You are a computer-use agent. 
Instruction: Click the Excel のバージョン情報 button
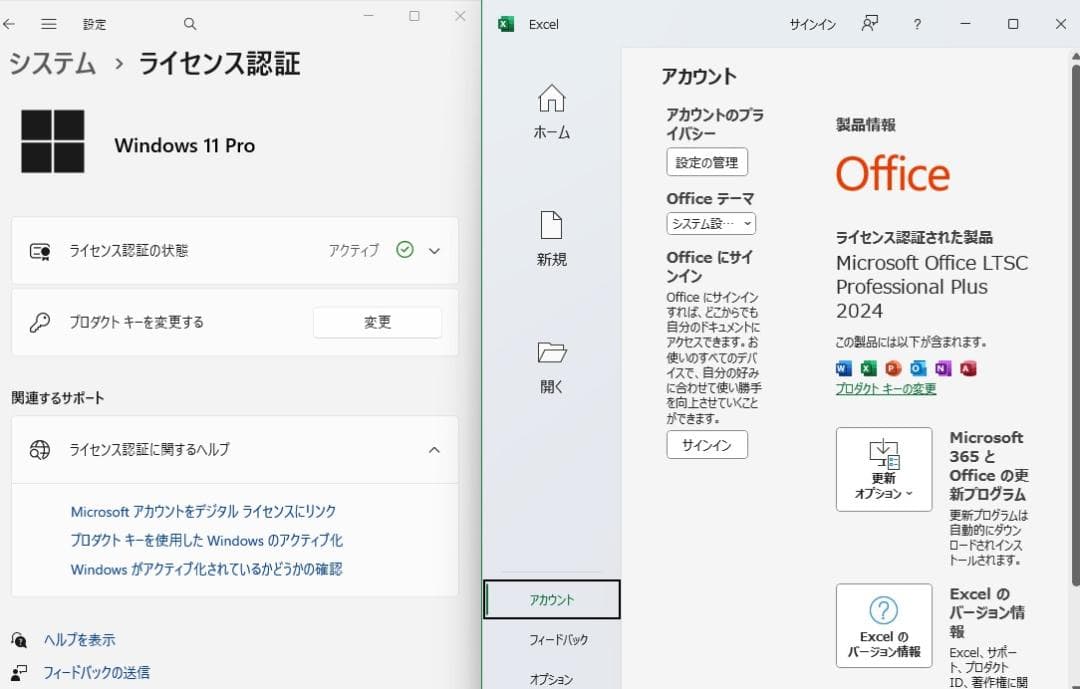tap(884, 625)
